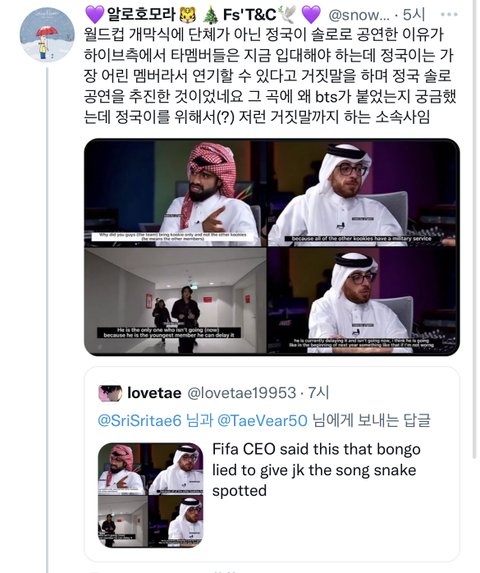Open the three-dot more options menu
Screen dimensions: 480x573
coord(449,15)
